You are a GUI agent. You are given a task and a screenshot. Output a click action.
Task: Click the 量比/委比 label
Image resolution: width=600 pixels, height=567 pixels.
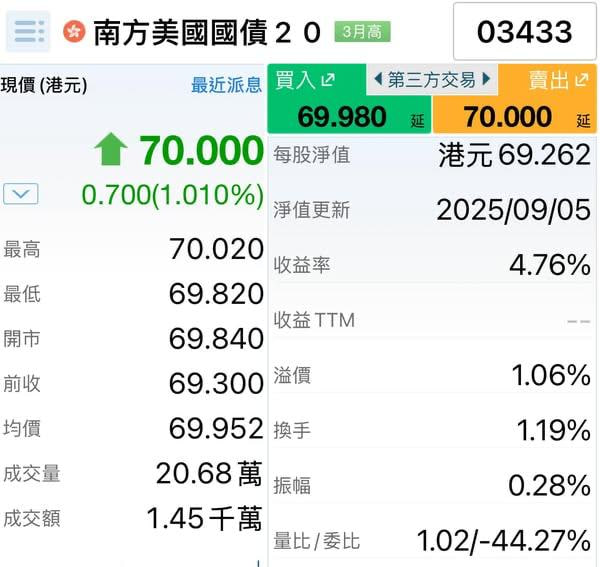pyautogui.click(x=317, y=541)
